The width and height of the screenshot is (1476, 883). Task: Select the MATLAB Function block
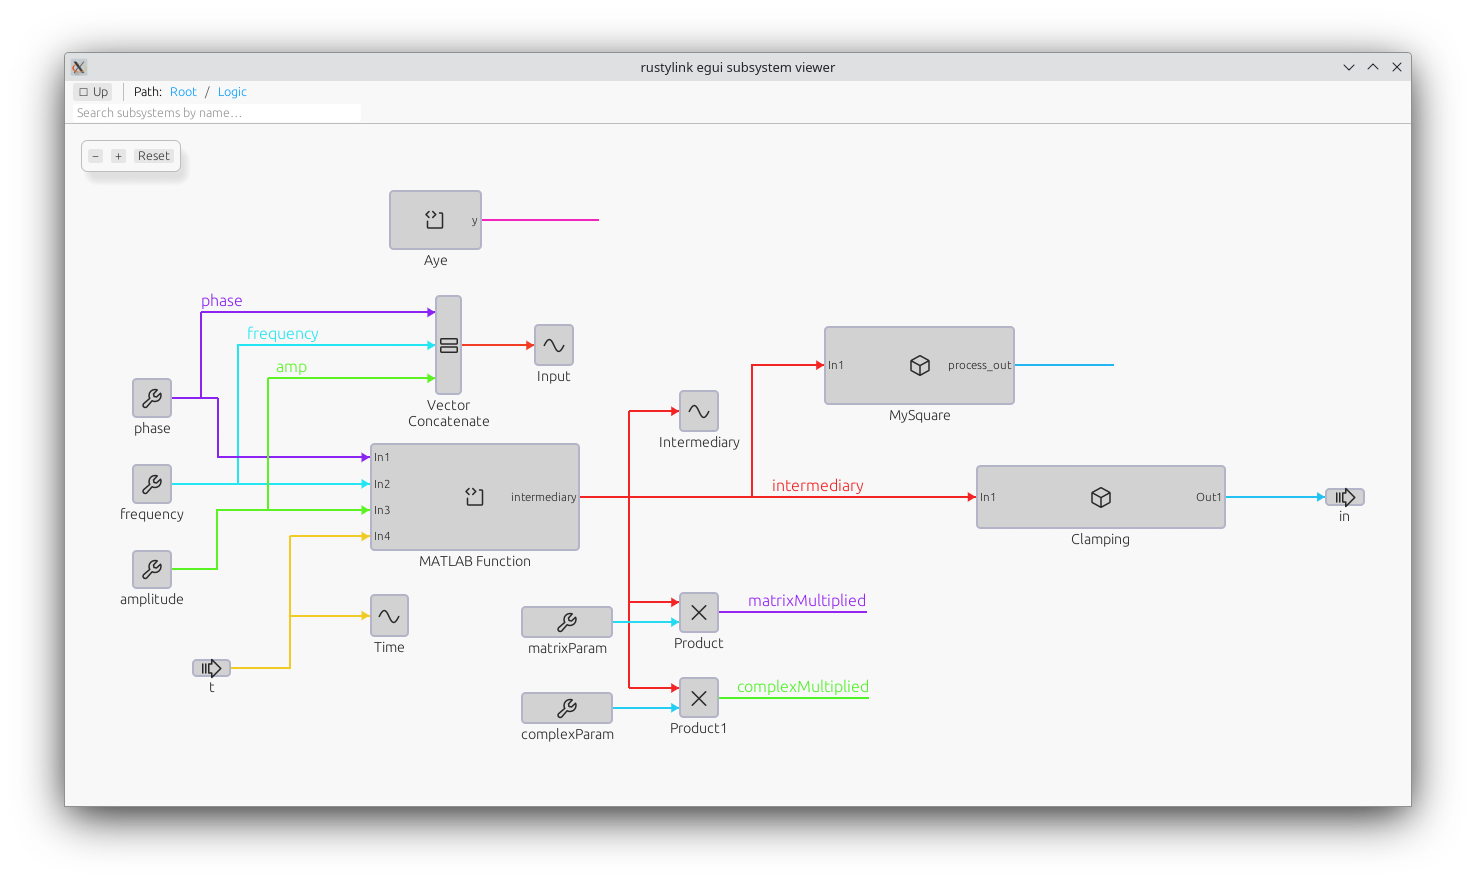[474, 497]
